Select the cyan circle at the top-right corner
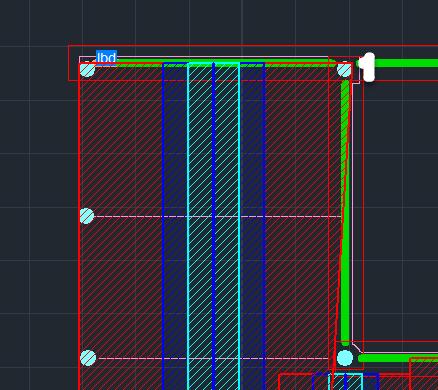 click(344, 70)
